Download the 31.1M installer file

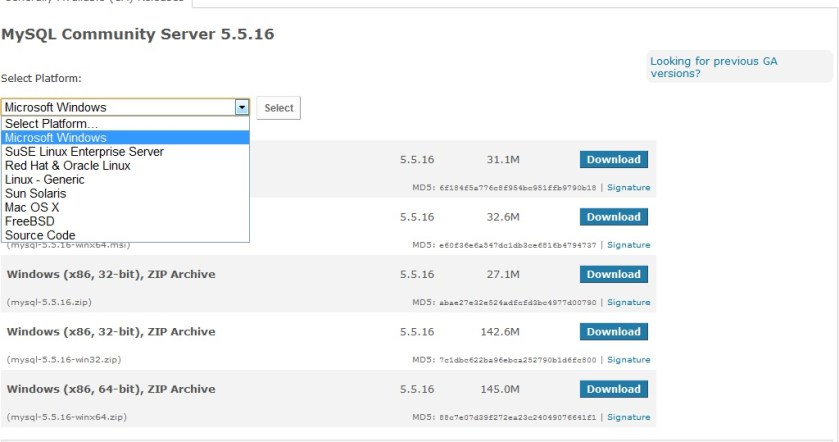(x=613, y=159)
